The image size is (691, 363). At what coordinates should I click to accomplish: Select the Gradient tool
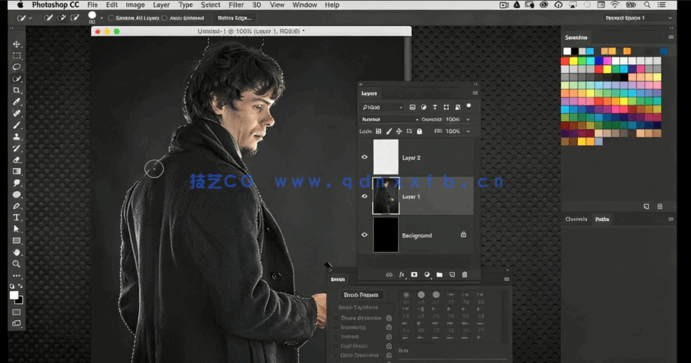[16, 171]
